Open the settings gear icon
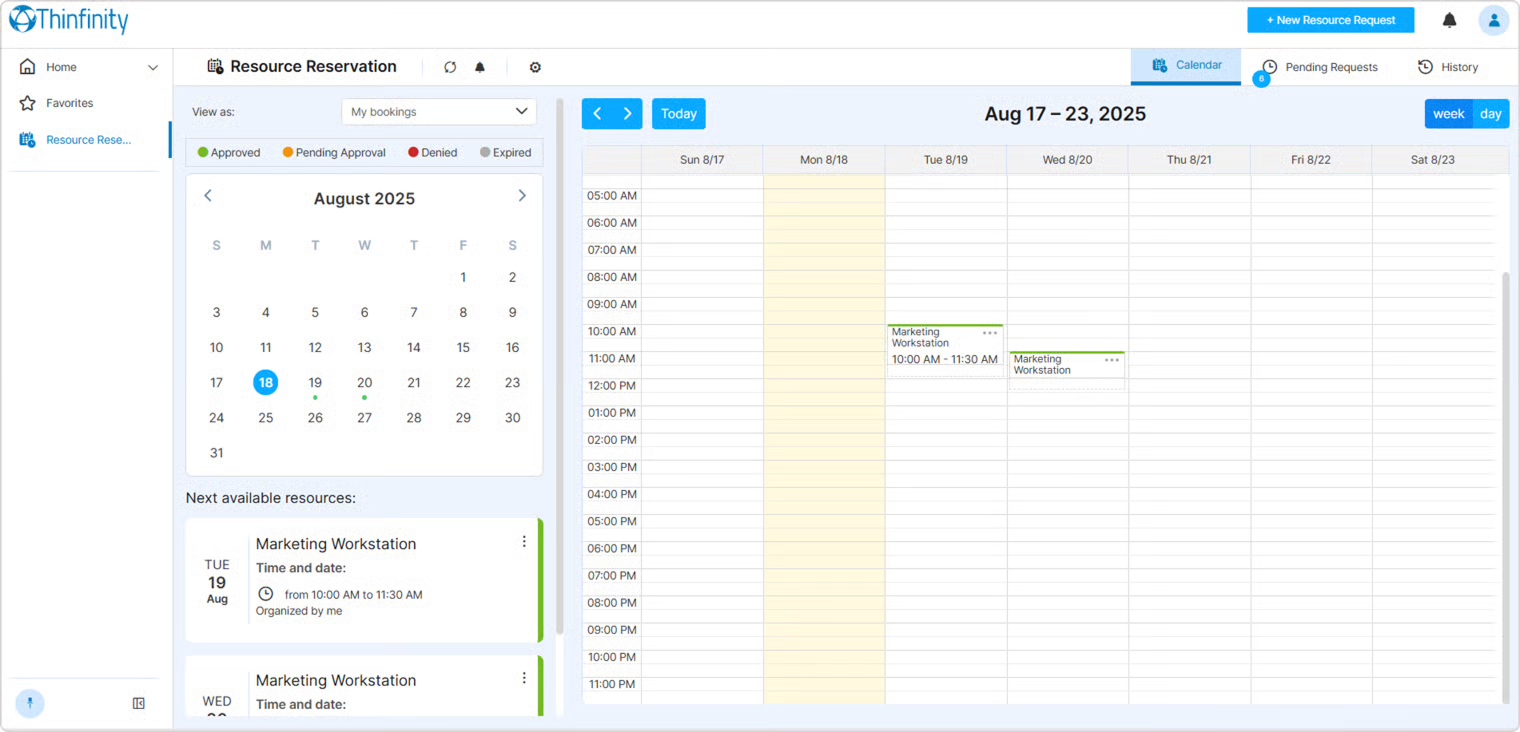The image size is (1520, 732). (535, 67)
